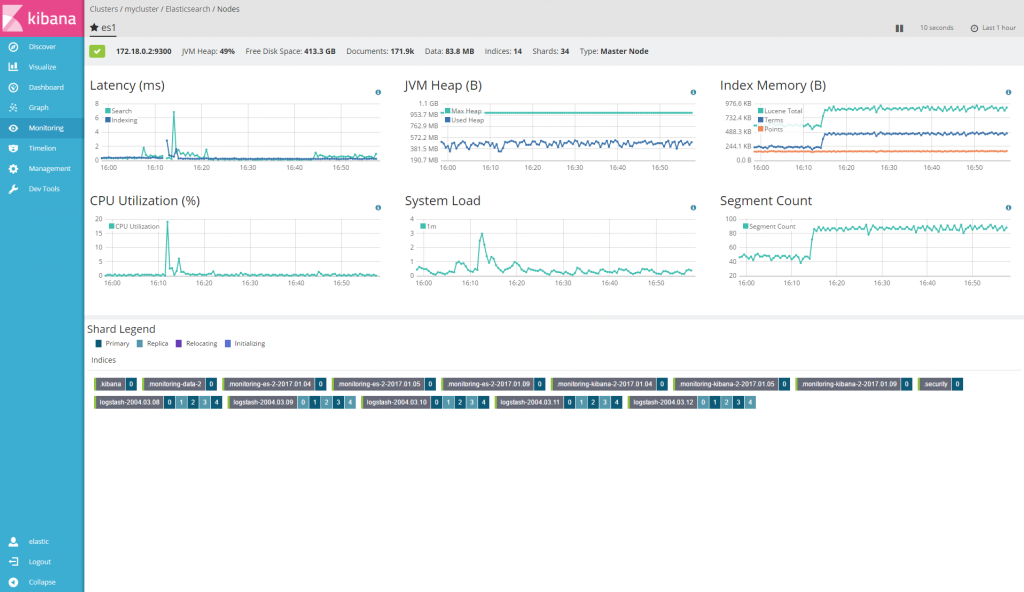Open the Management gear icon
1024x592 pixels.
(x=13, y=169)
